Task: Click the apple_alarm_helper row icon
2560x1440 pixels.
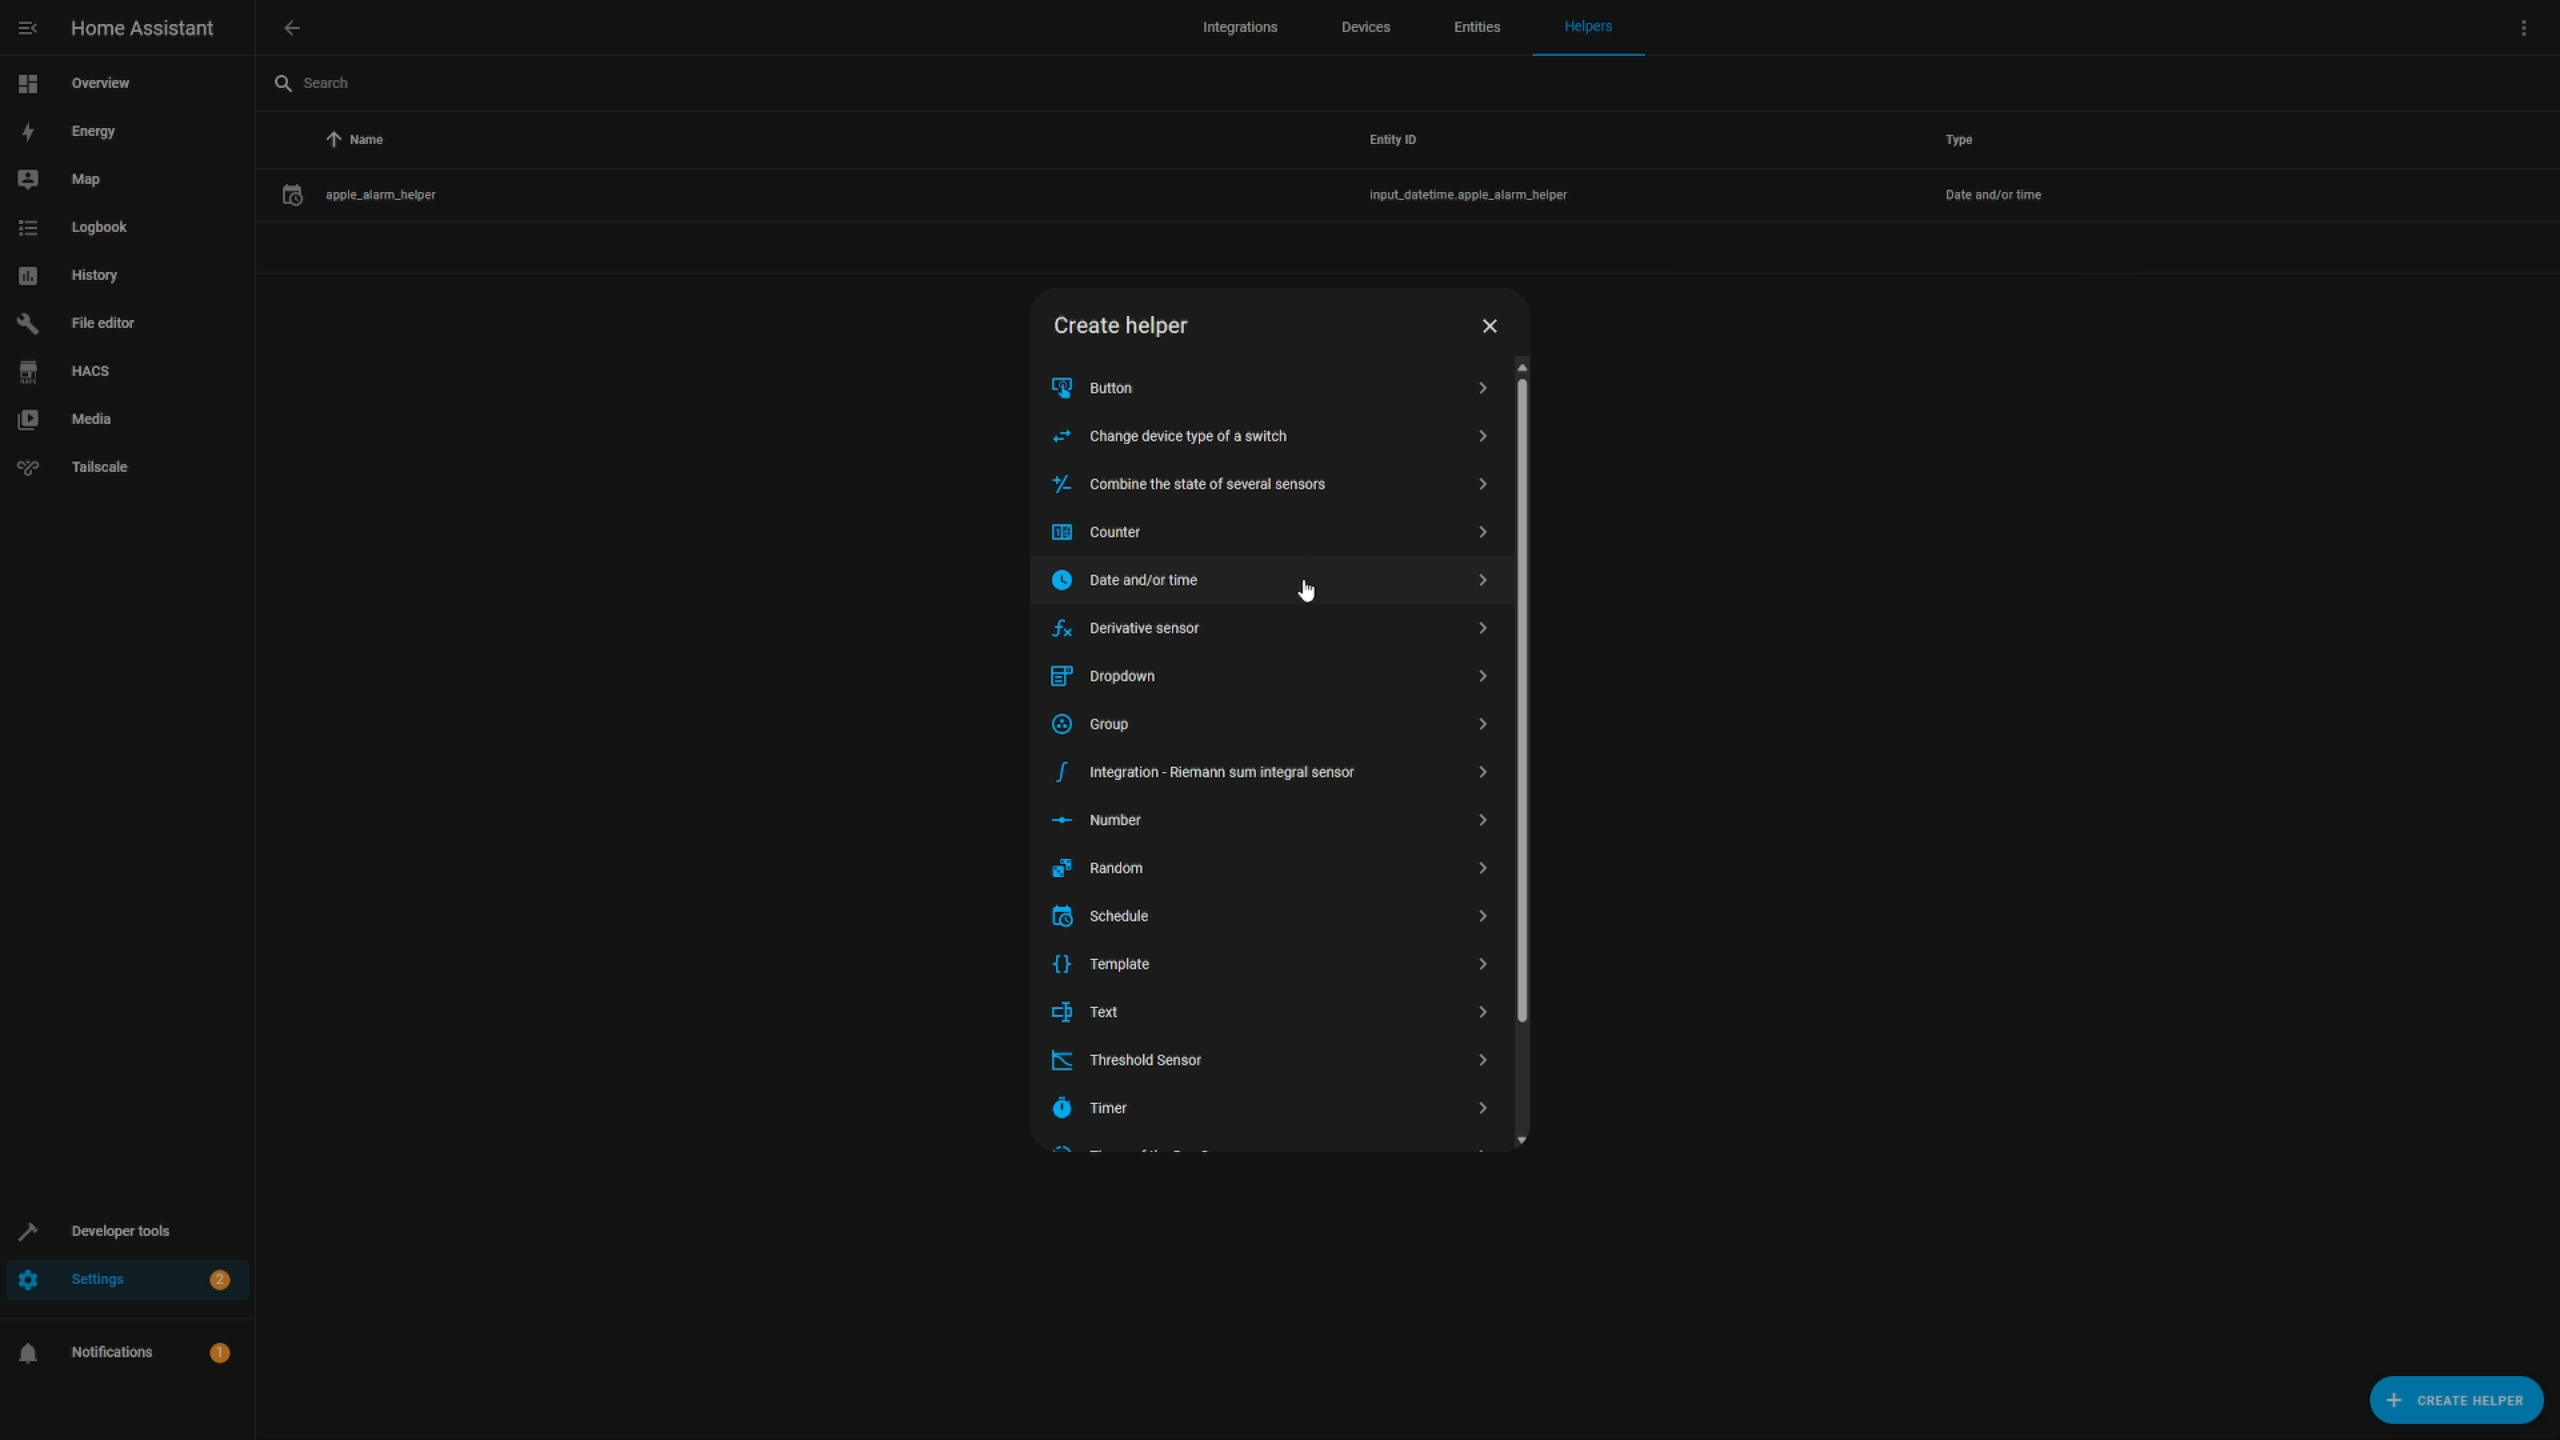Action: click(292, 195)
